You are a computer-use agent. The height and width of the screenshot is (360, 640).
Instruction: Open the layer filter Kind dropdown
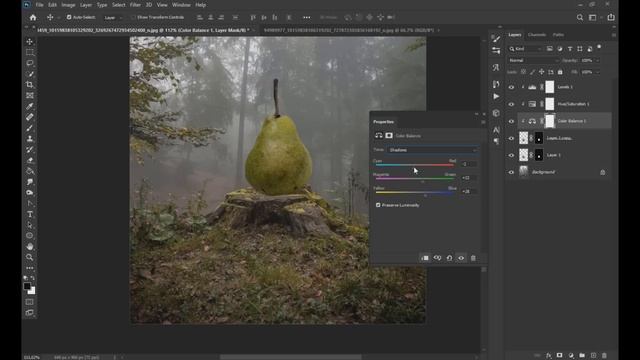point(525,49)
